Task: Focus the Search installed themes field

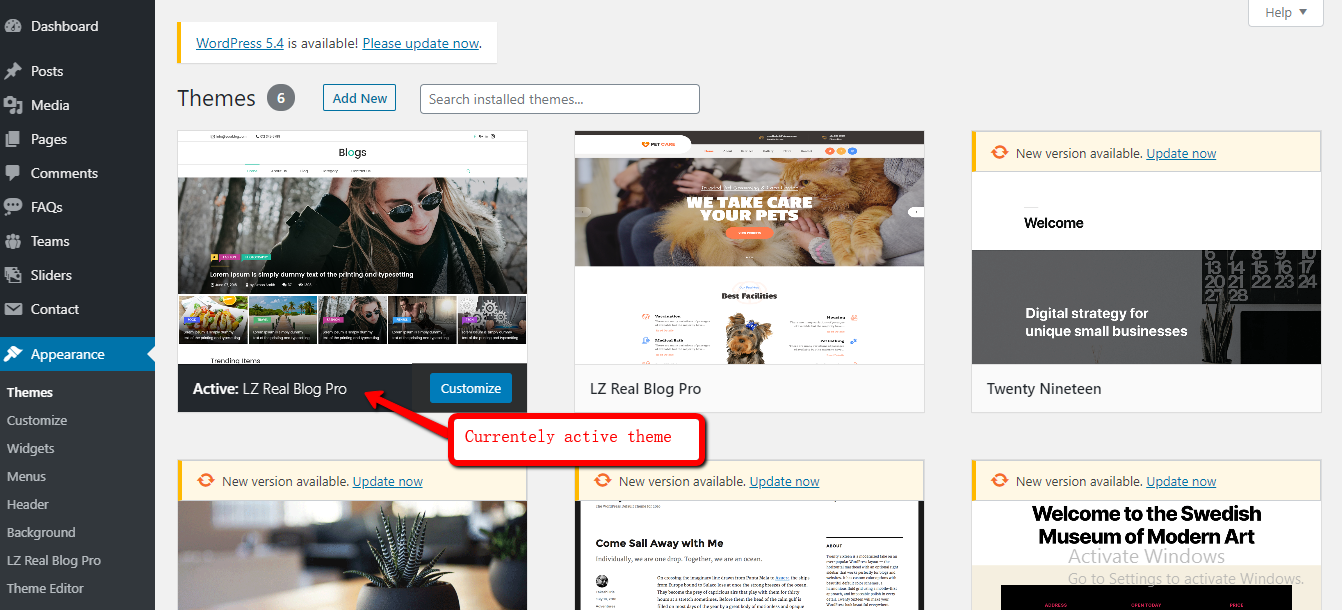Action: pos(560,99)
